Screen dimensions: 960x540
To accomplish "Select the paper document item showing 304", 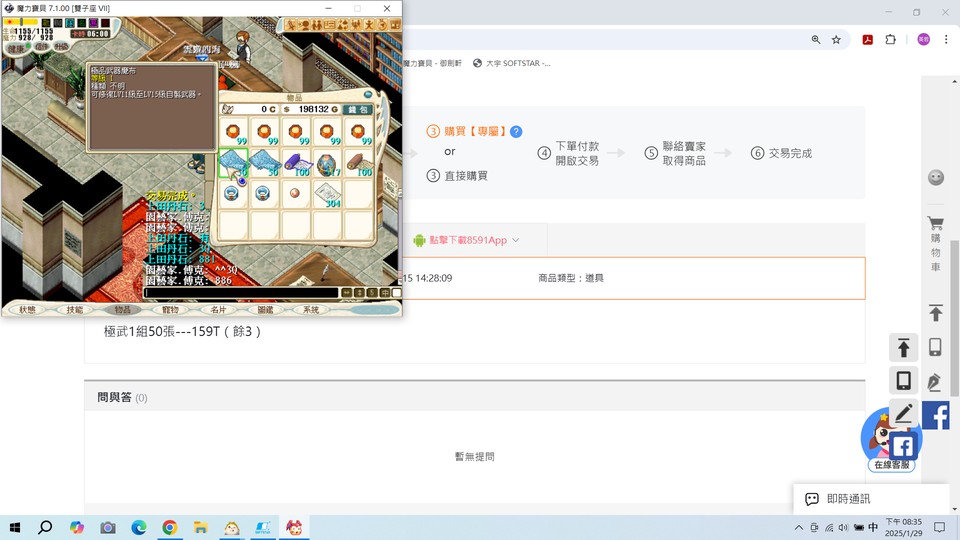I will click(x=328, y=195).
